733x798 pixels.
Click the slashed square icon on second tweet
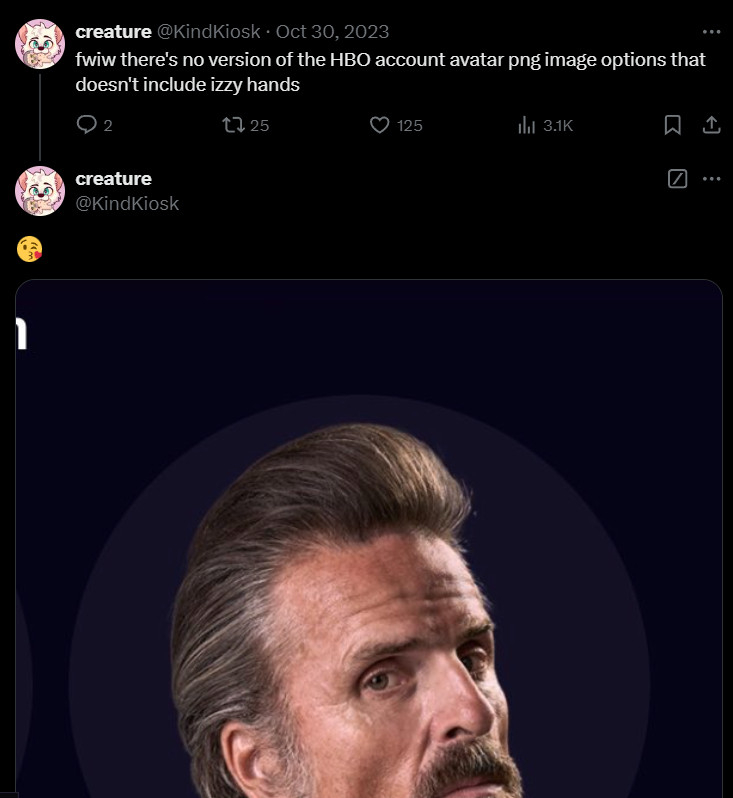[677, 179]
